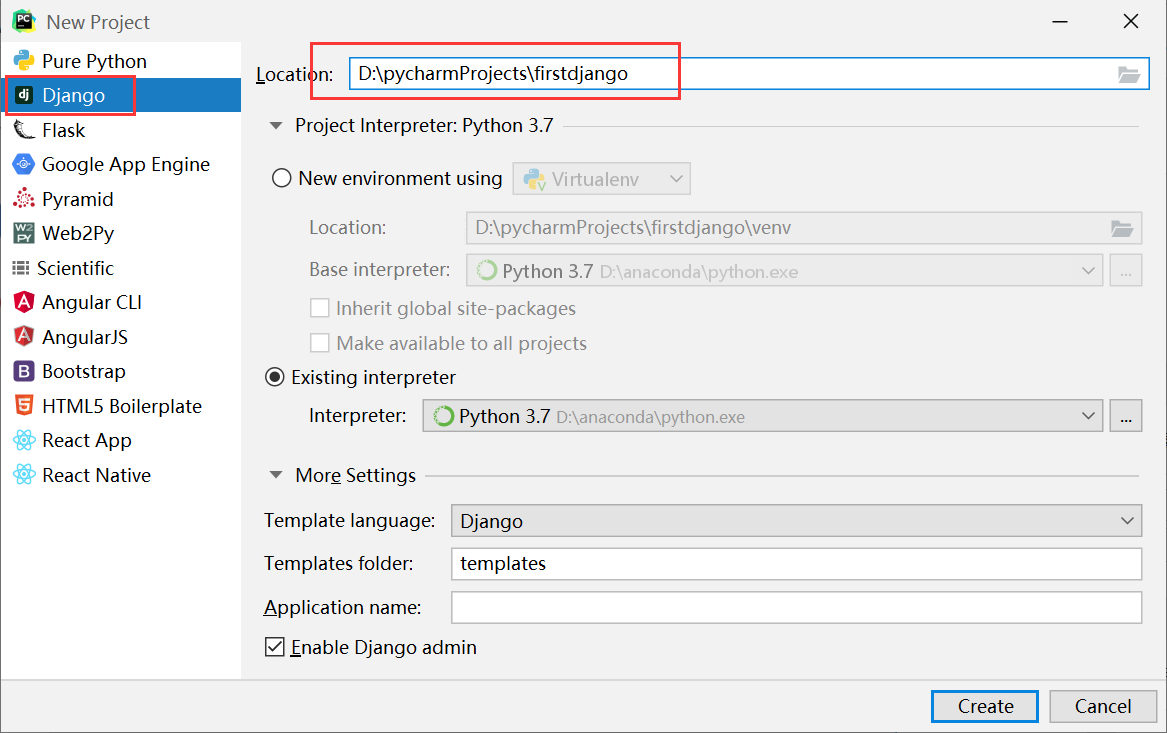Select Flask project type
This screenshot has height=733, width=1167.
121,130
